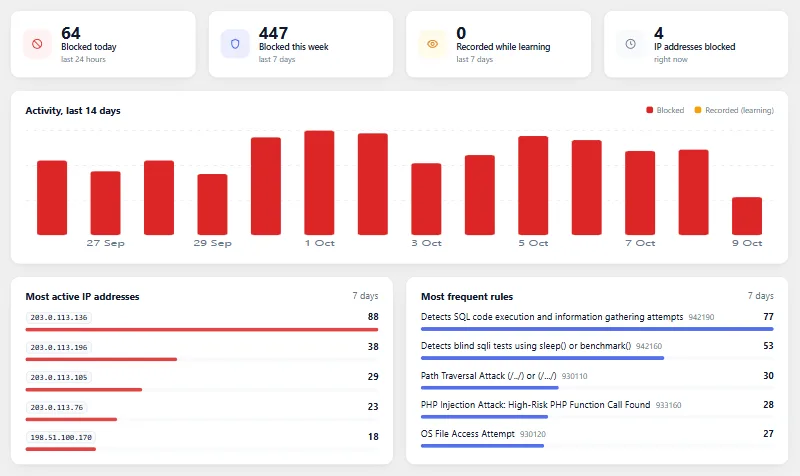The height and width of the screenshot is (476, 800).
Task: Click IP address 203.0.113.76
Action: 57,408
